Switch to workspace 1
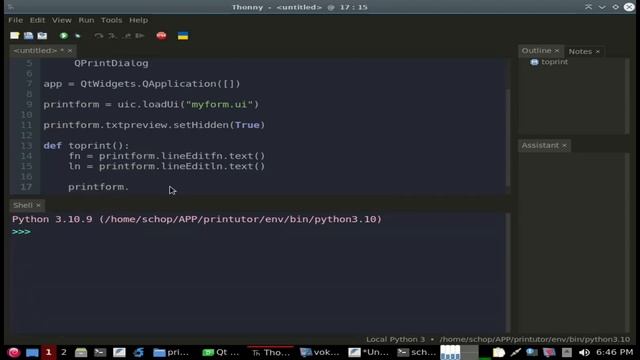640x360 pixels. tap(49, 352)
